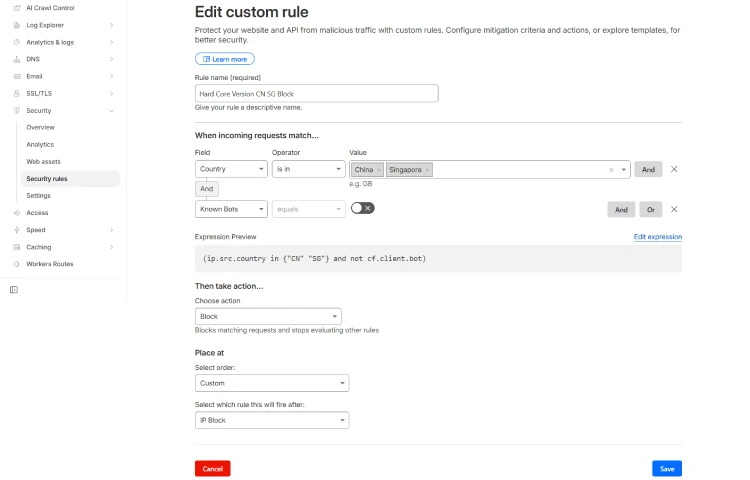Click the Security shield icon
The image size is (750, 480).
pos(17,110)
